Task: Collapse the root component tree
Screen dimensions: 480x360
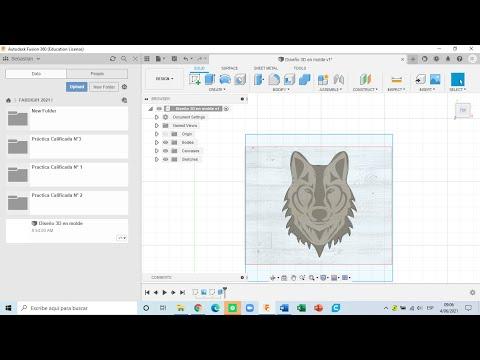Action: pyautogui.click(x=151, y=109)
